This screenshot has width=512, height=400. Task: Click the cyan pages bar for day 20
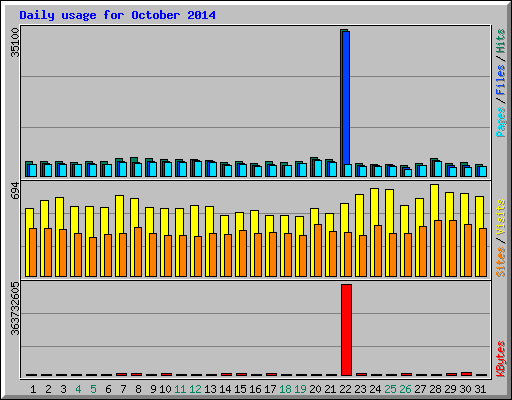(318, 168)
